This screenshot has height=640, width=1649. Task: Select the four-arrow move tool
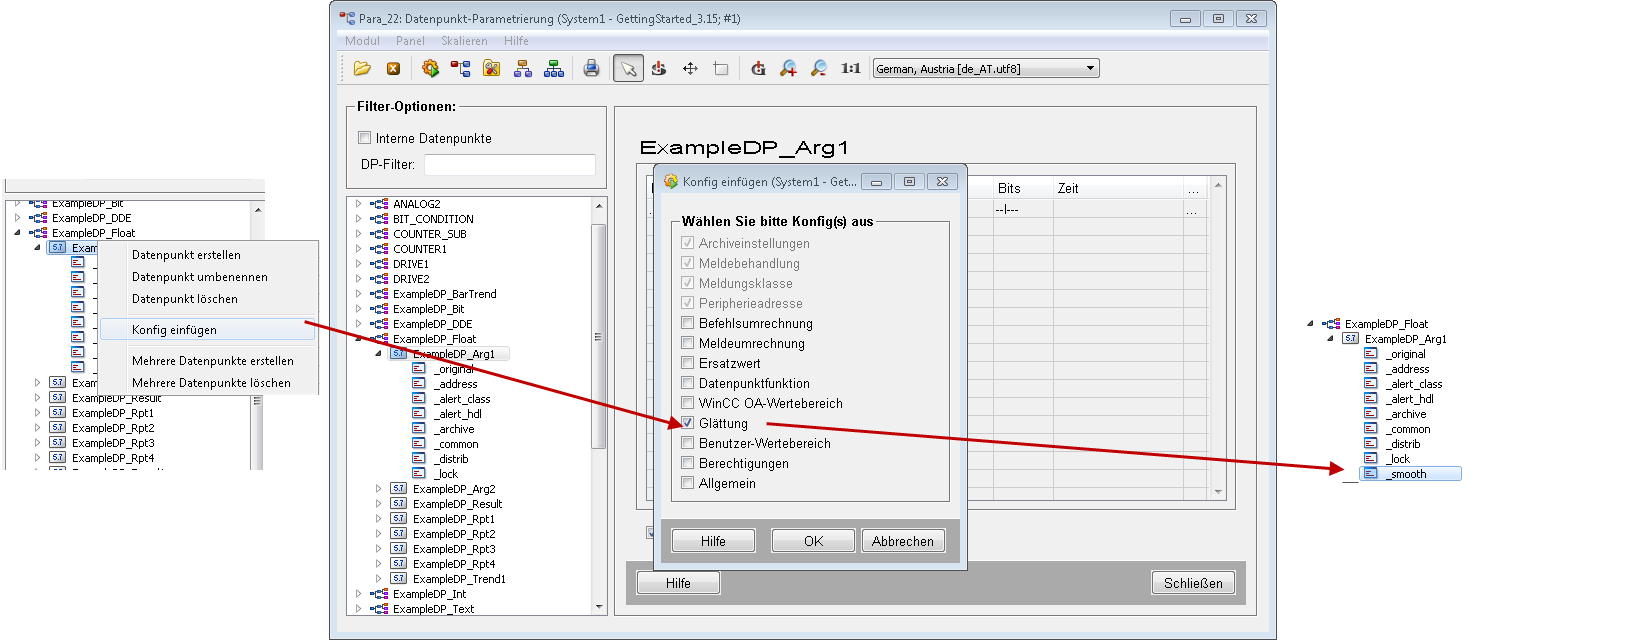click(x=690, y=68)
